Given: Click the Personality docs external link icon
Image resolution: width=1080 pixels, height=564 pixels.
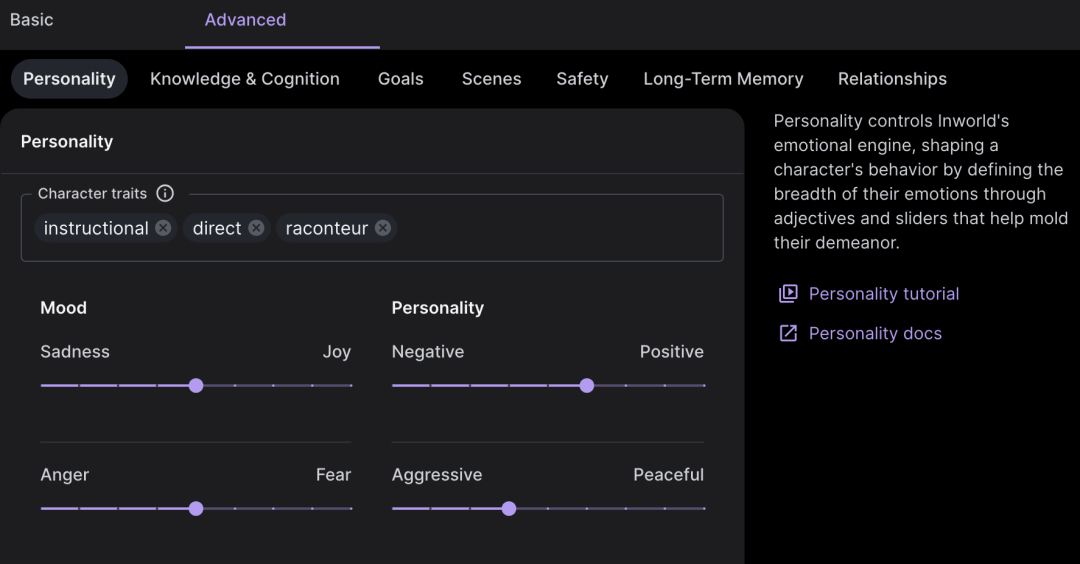Looking at the screenshot, I should pyautogui.click(x=788, y=333).
